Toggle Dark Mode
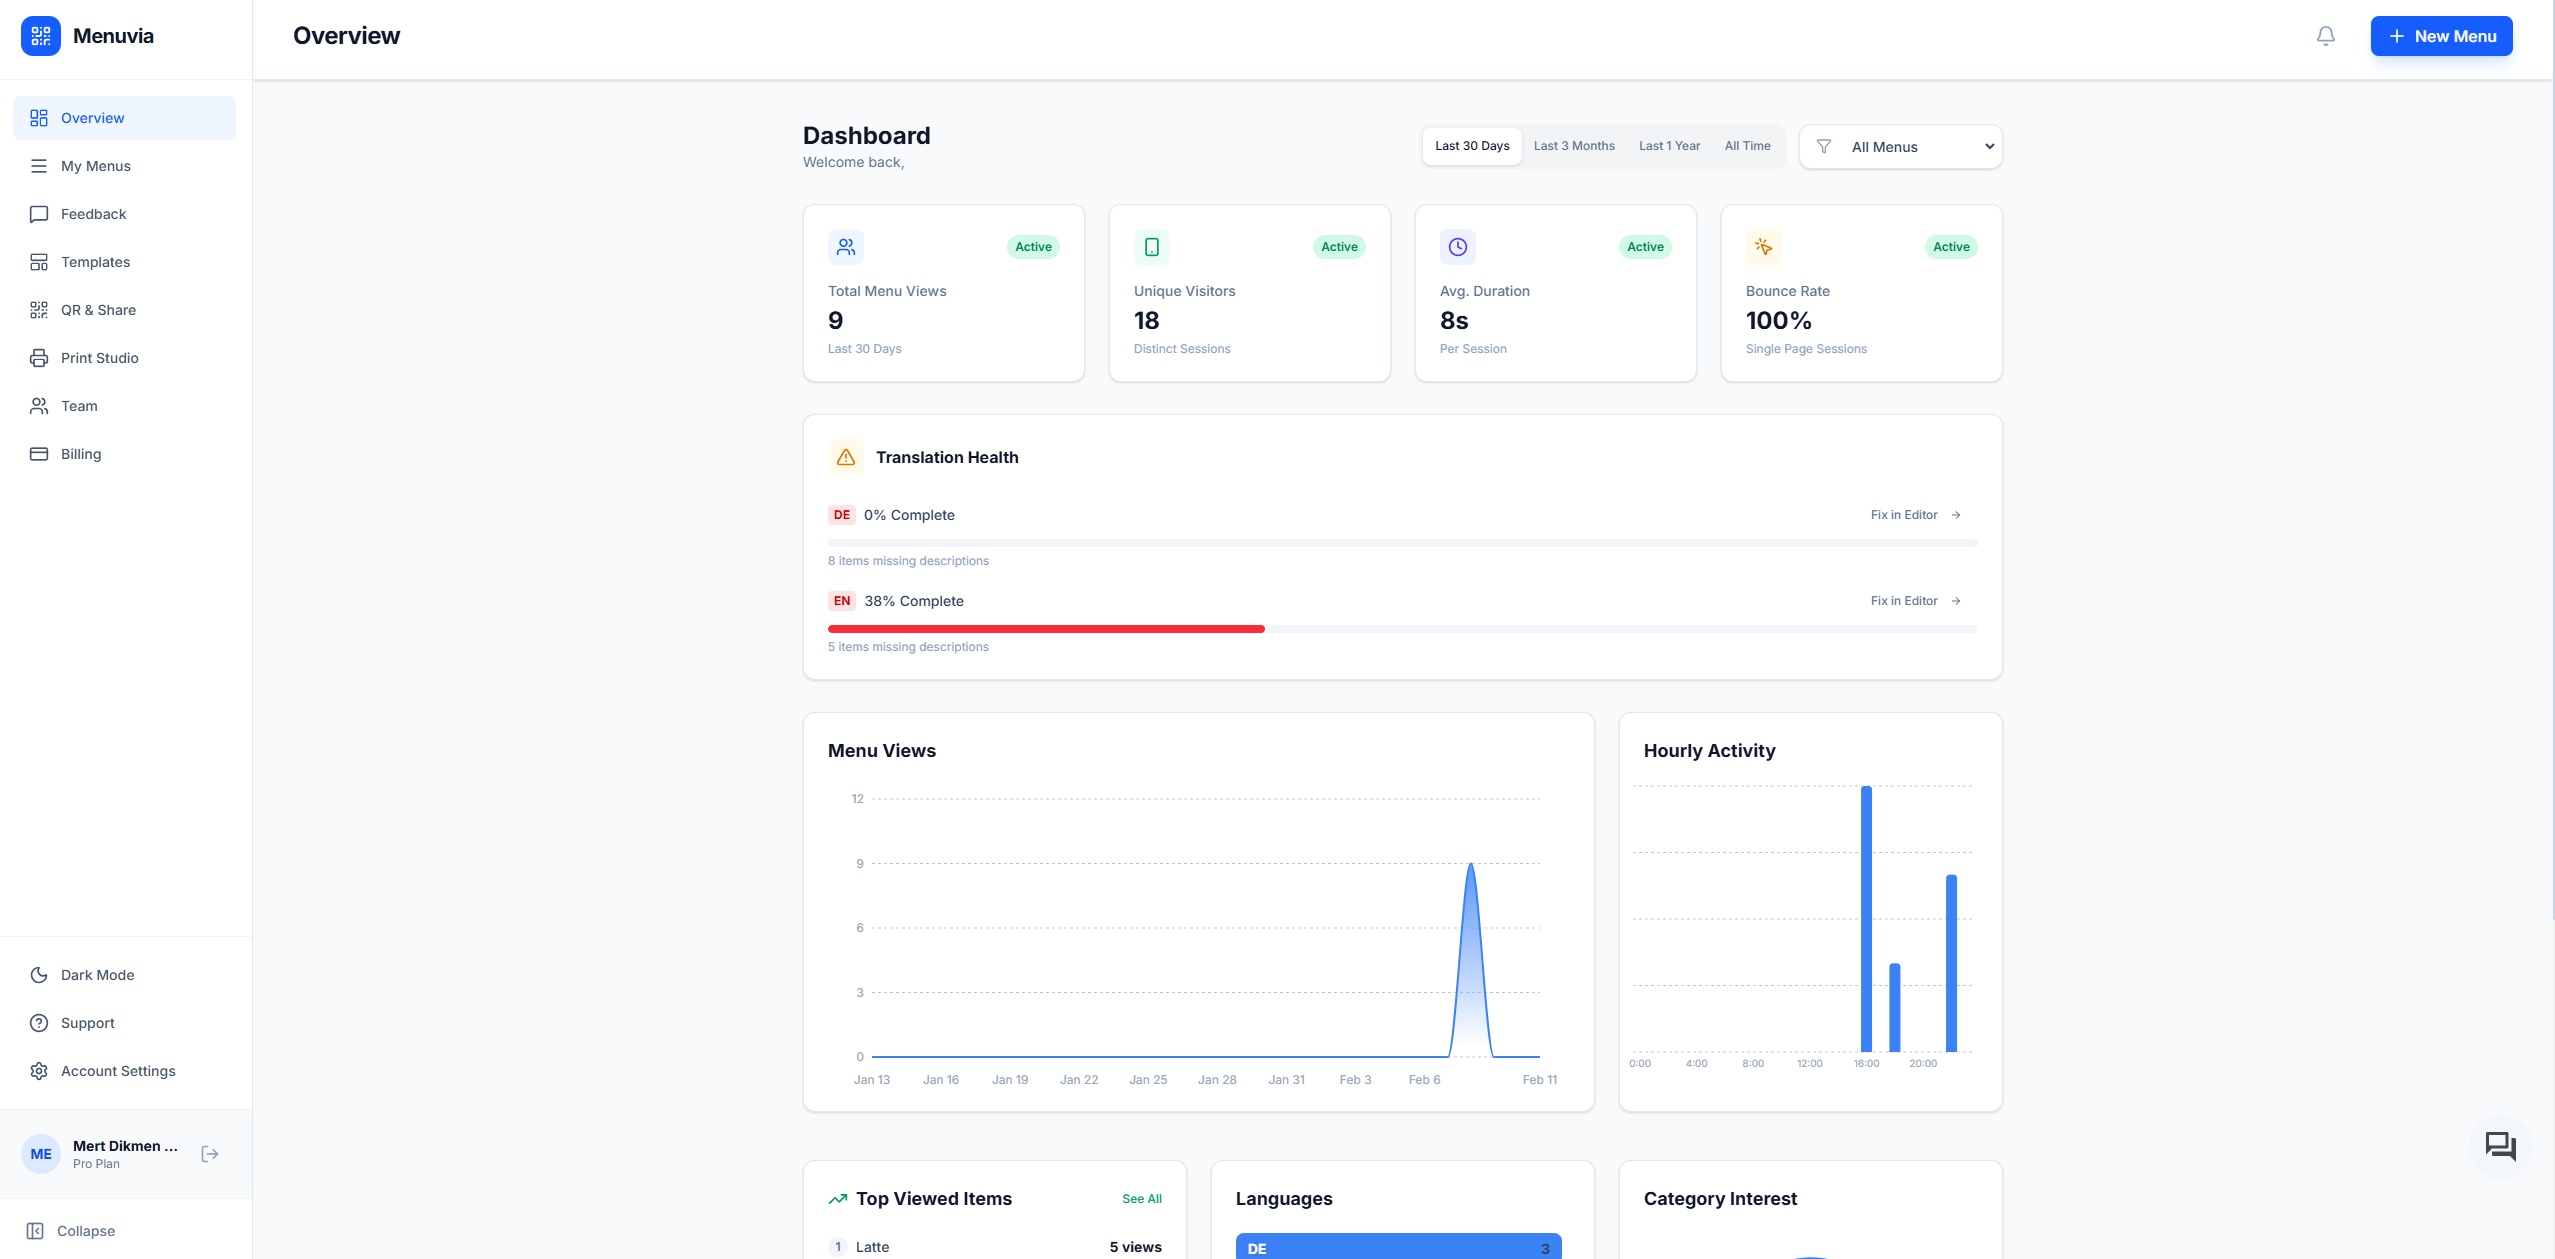2555x1259 pixels. click(97, 974)
